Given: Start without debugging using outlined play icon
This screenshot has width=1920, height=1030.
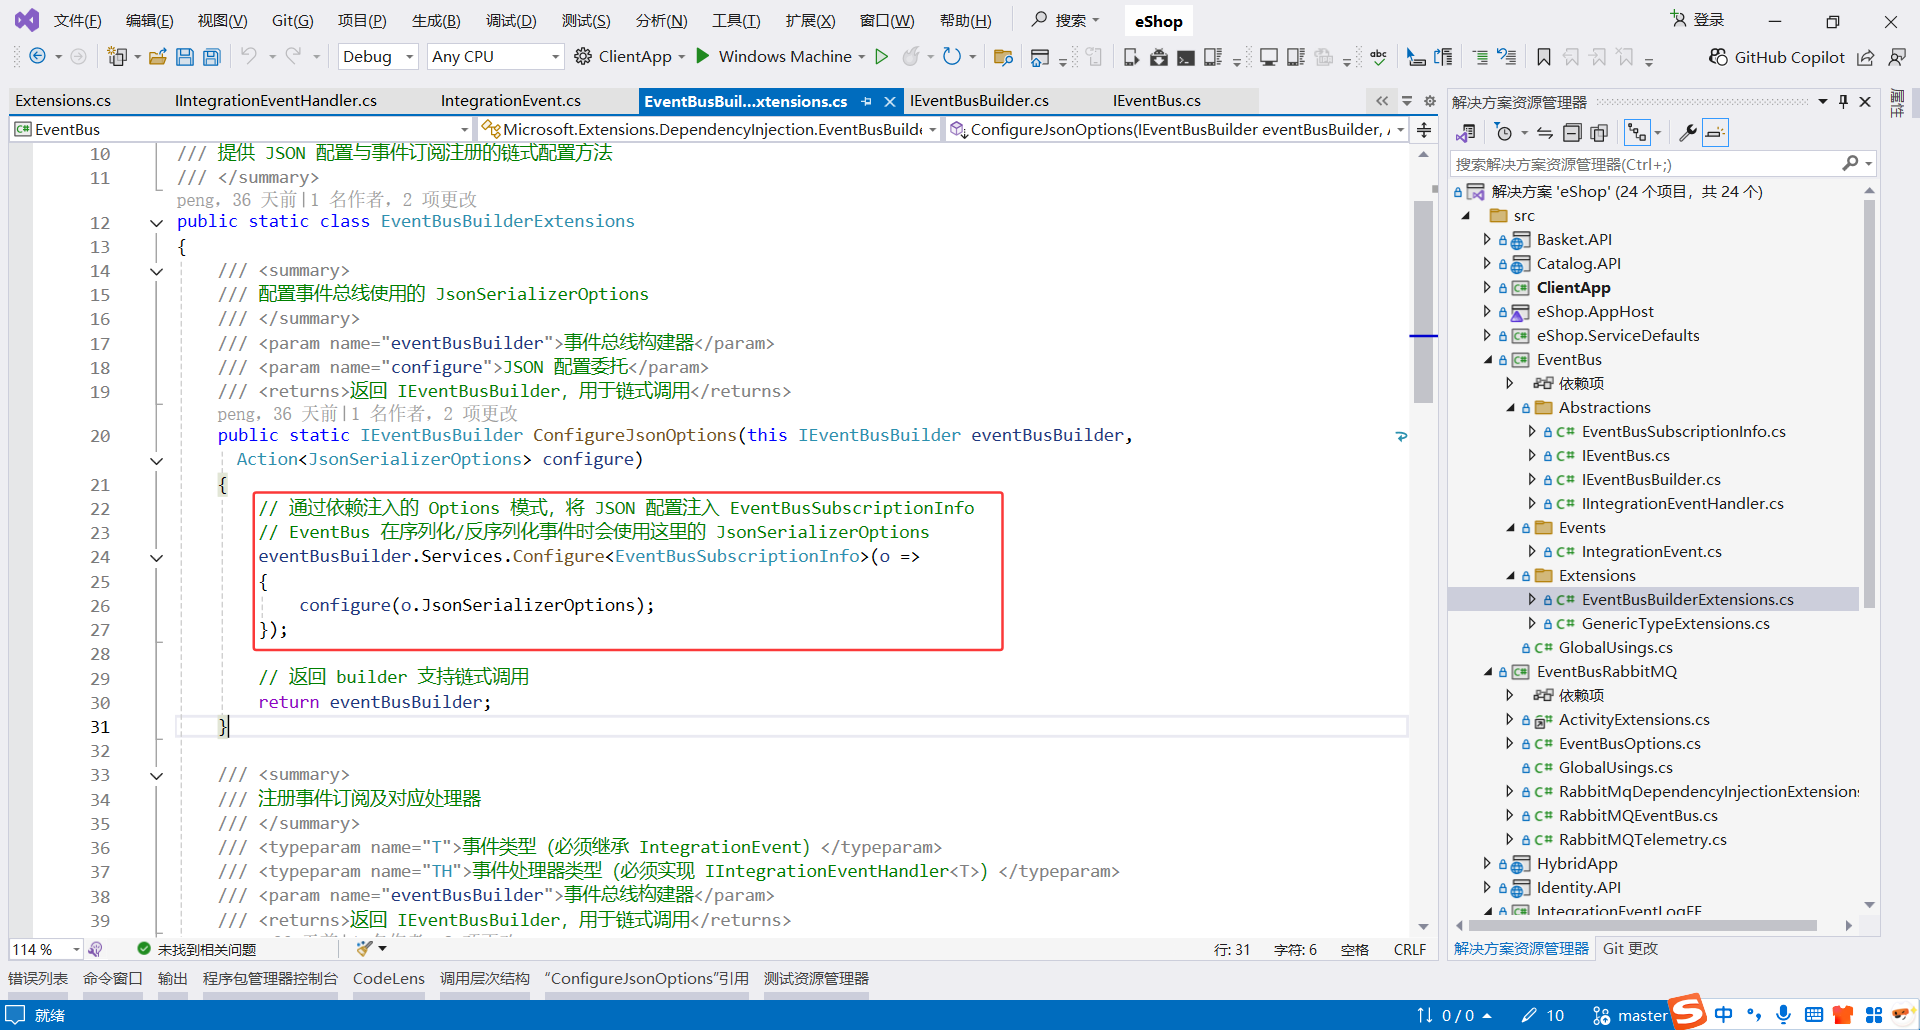Looking at the screenshot, I should coord(881,57).
